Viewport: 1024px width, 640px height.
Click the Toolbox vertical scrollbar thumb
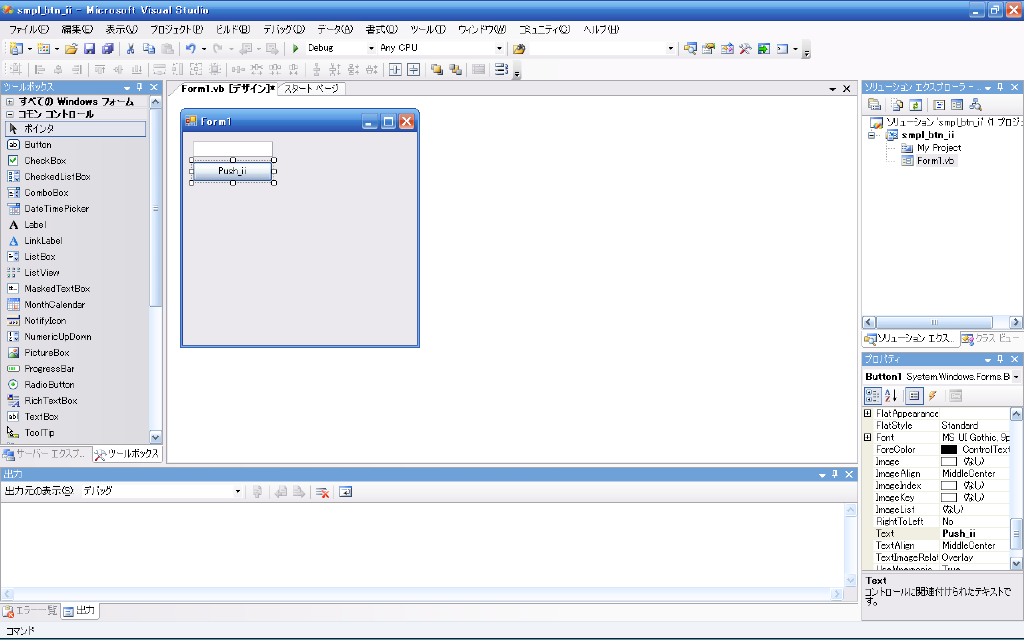[x=155, y=209]
